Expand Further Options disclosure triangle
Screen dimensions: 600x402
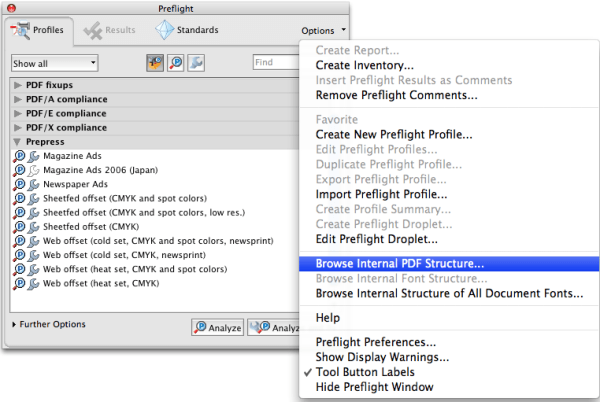14,324
